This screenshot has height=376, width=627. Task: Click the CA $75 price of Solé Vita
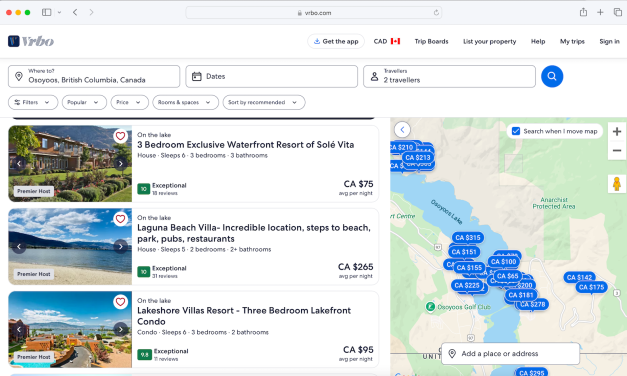pyautogui.click(x=358, y=184)
